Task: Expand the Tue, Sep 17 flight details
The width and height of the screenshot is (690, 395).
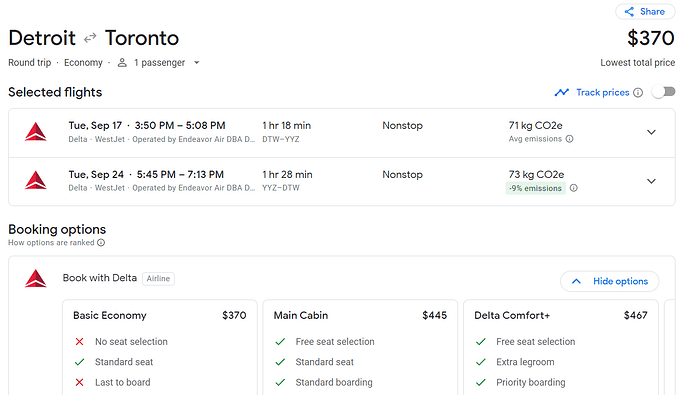Action: tap(651, 132)
